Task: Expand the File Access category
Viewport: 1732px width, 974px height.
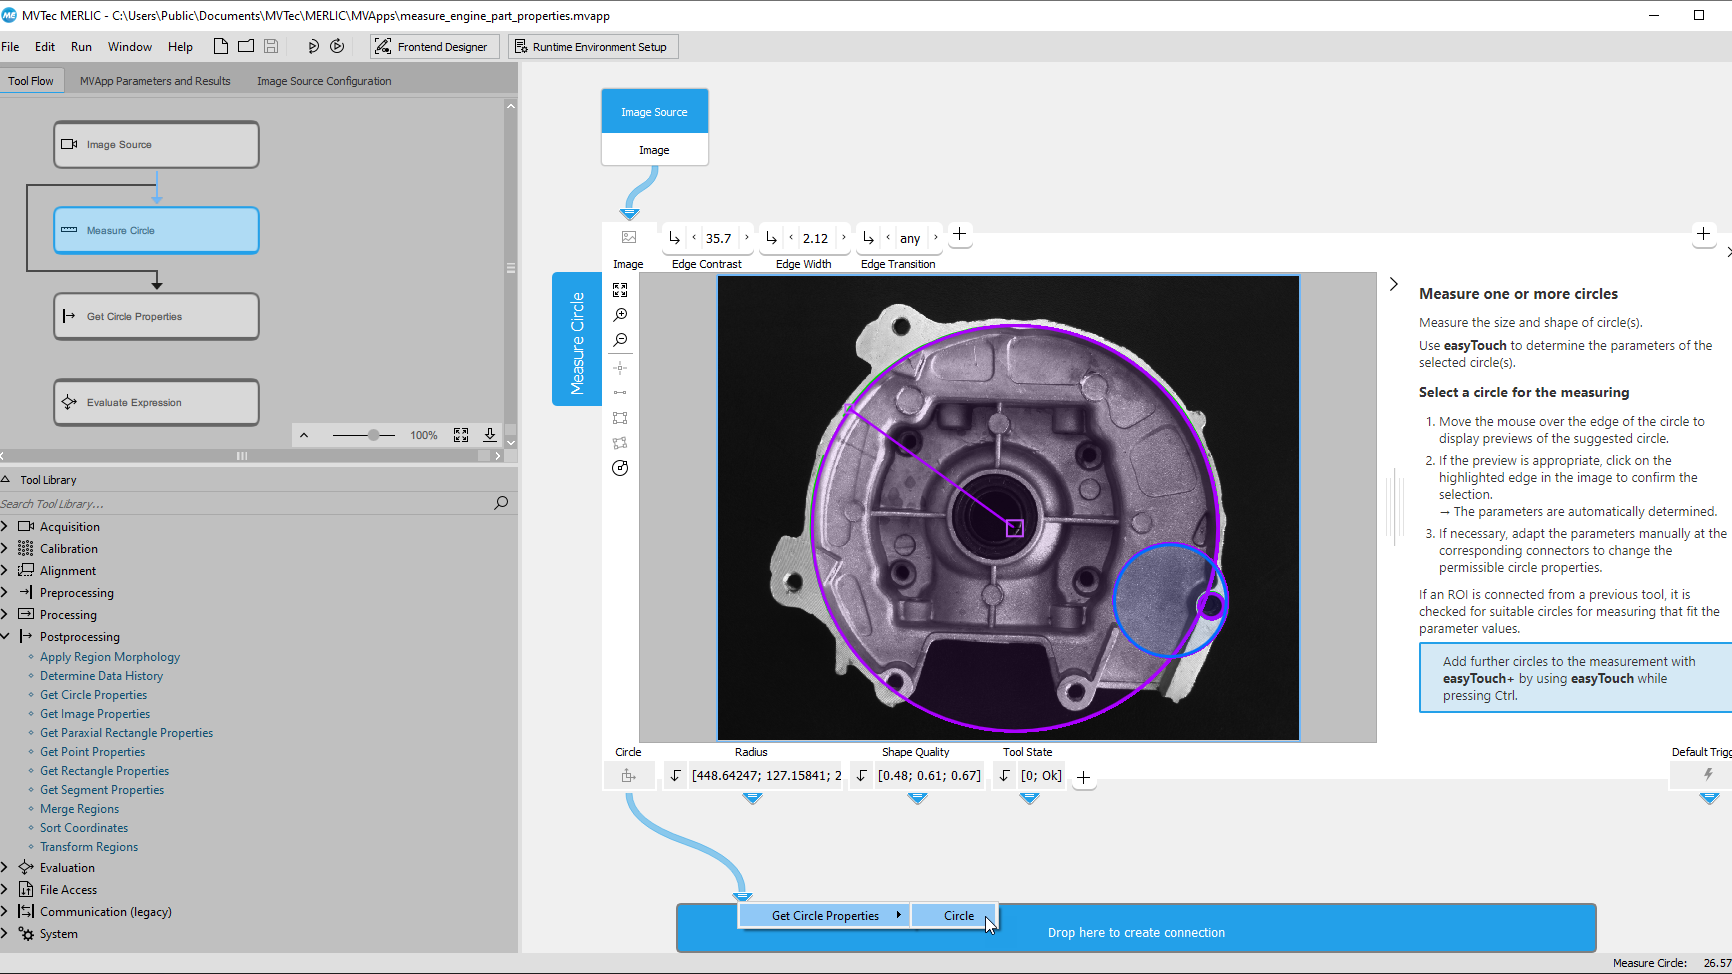Action: coord(5,889)
